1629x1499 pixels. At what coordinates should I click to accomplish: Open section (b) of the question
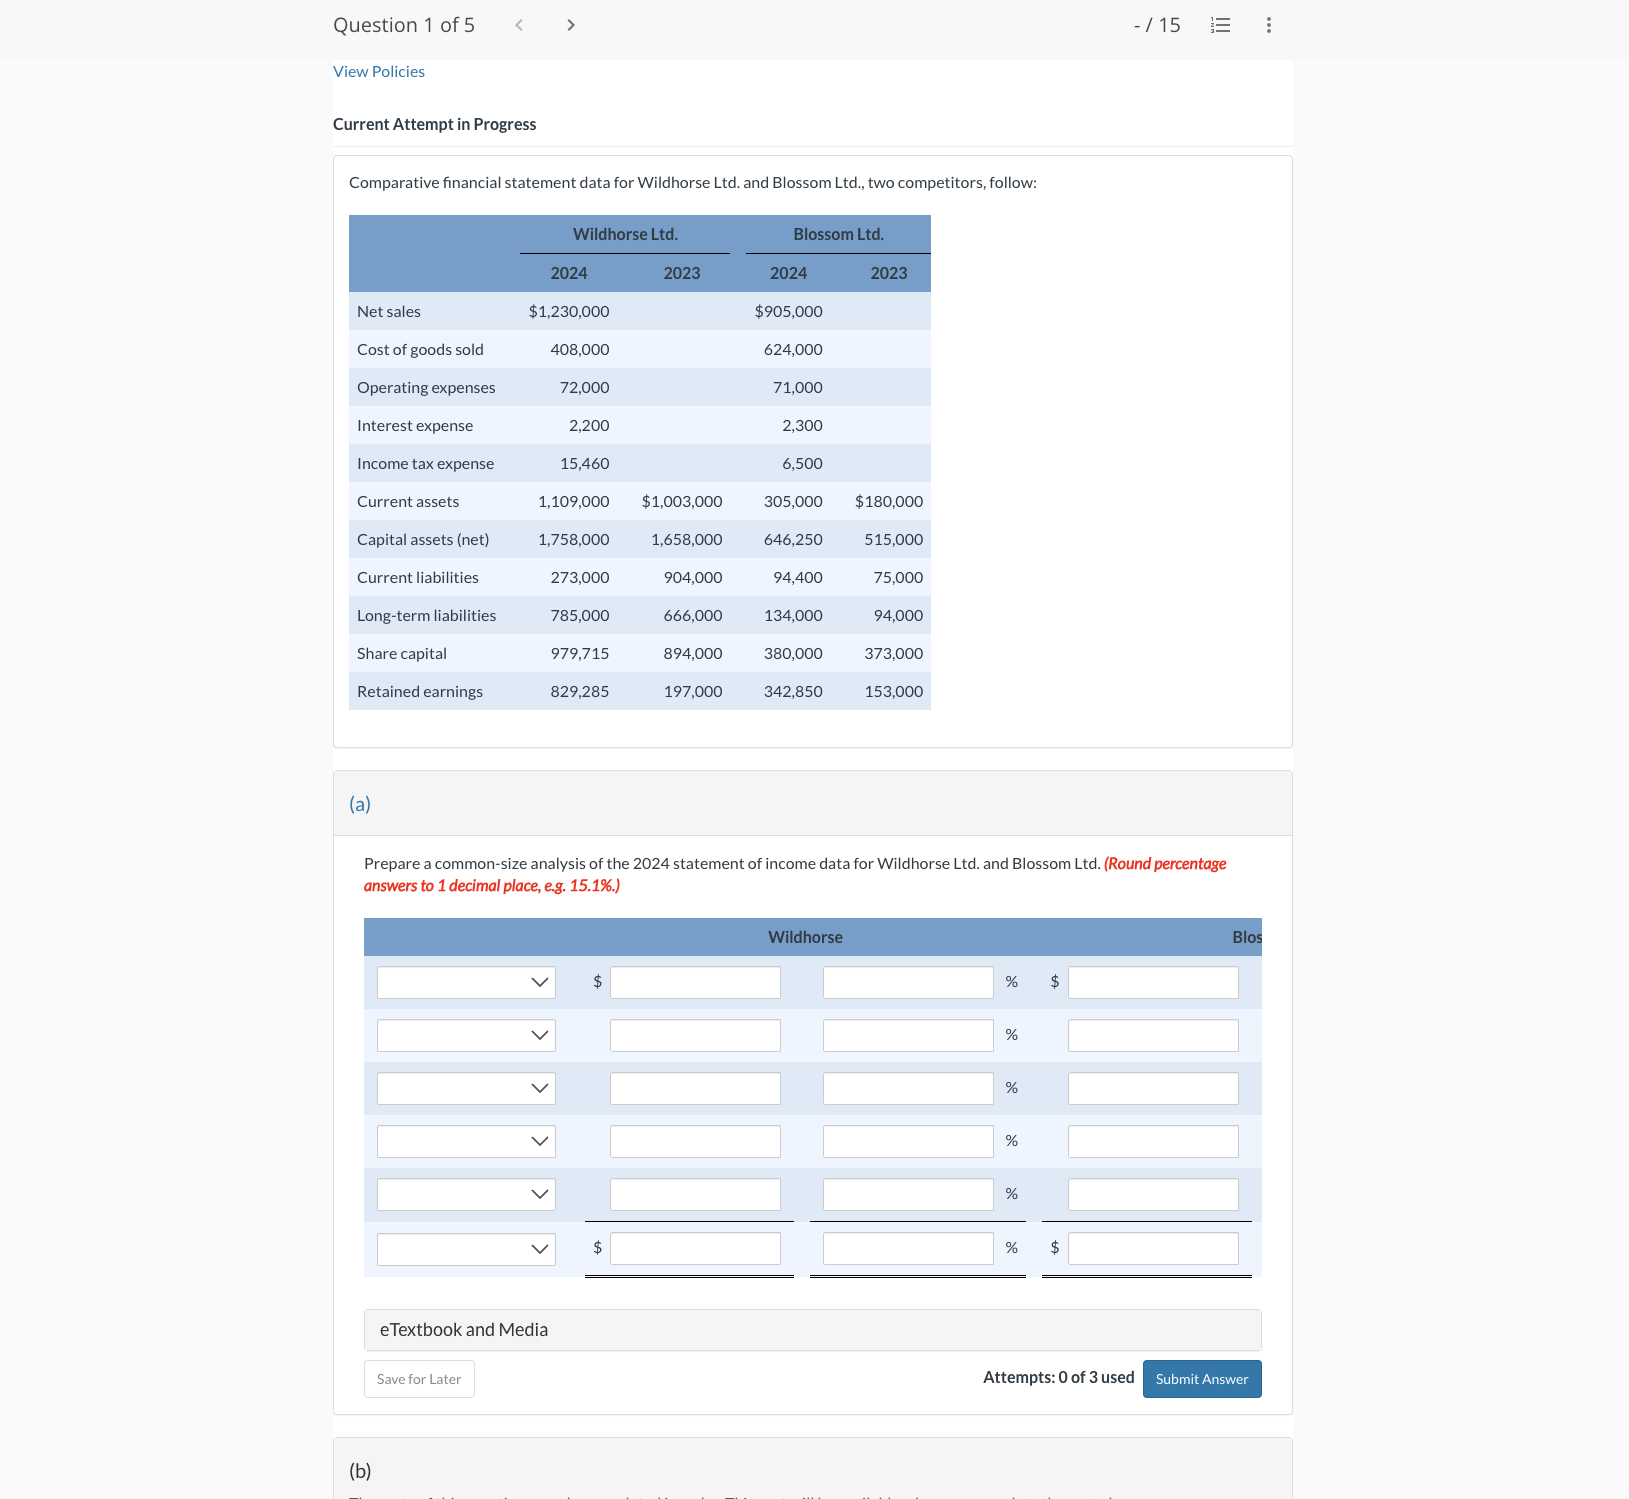click(360, 1471)
